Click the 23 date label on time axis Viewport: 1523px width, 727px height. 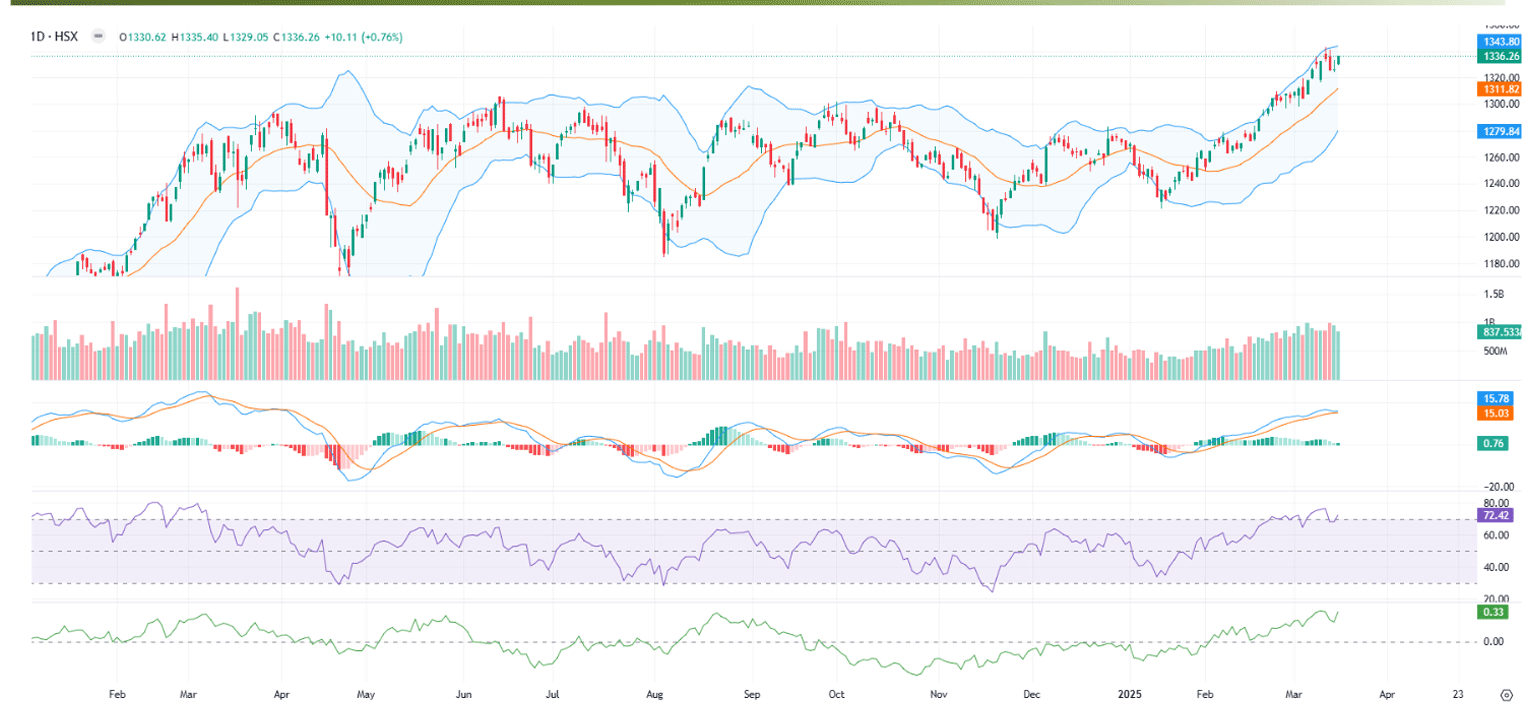point(1458,693)
